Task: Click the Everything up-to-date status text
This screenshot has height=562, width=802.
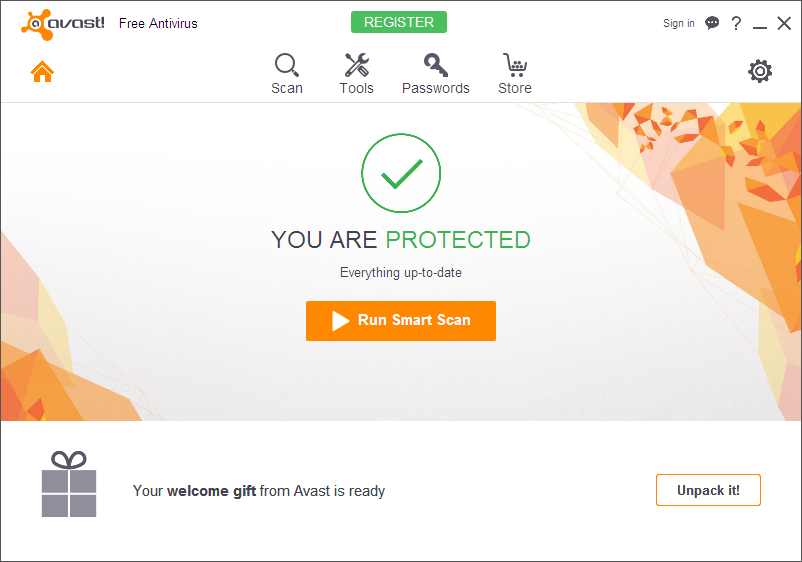Action: pyautogui.click(x=401, y=272)
